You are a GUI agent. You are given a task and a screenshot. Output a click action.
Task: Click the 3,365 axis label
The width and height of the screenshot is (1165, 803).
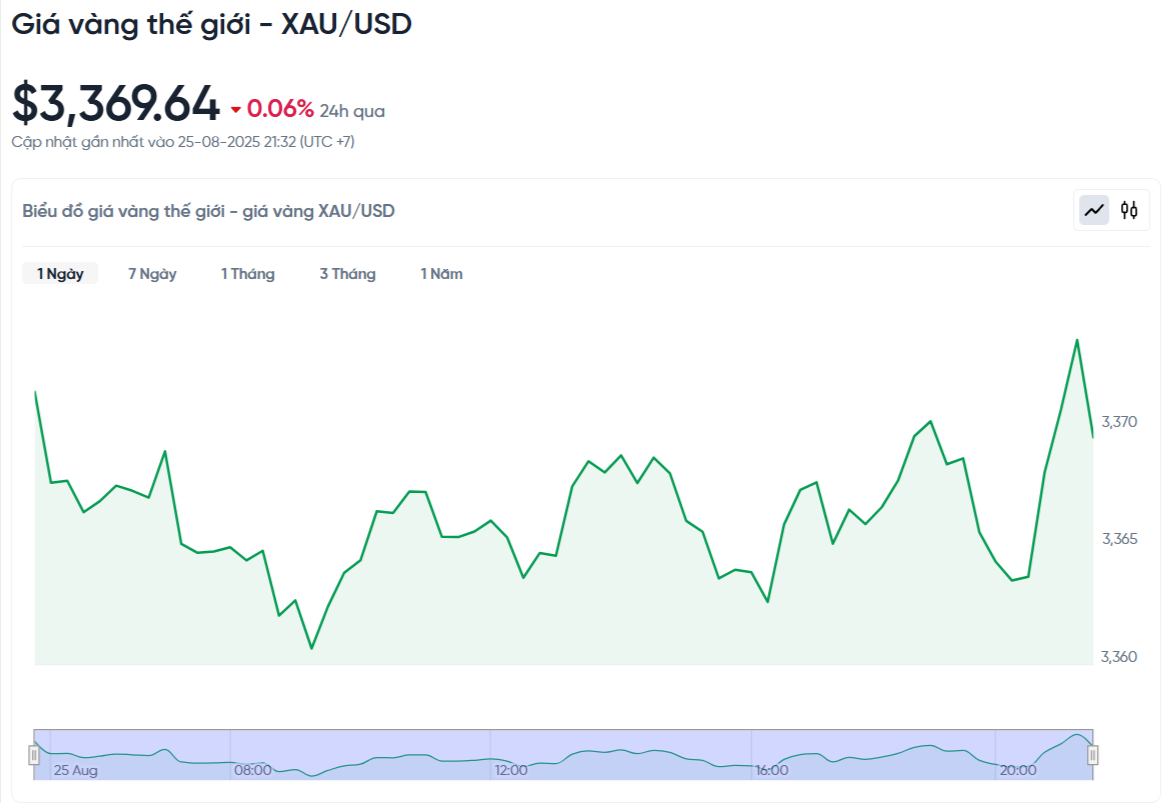pos(1119,539)
